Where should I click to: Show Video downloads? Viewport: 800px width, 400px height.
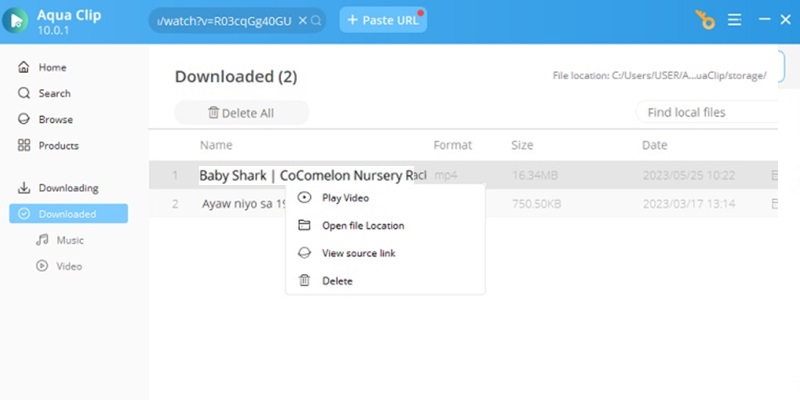pyautogui.click(x=68, y=266)
